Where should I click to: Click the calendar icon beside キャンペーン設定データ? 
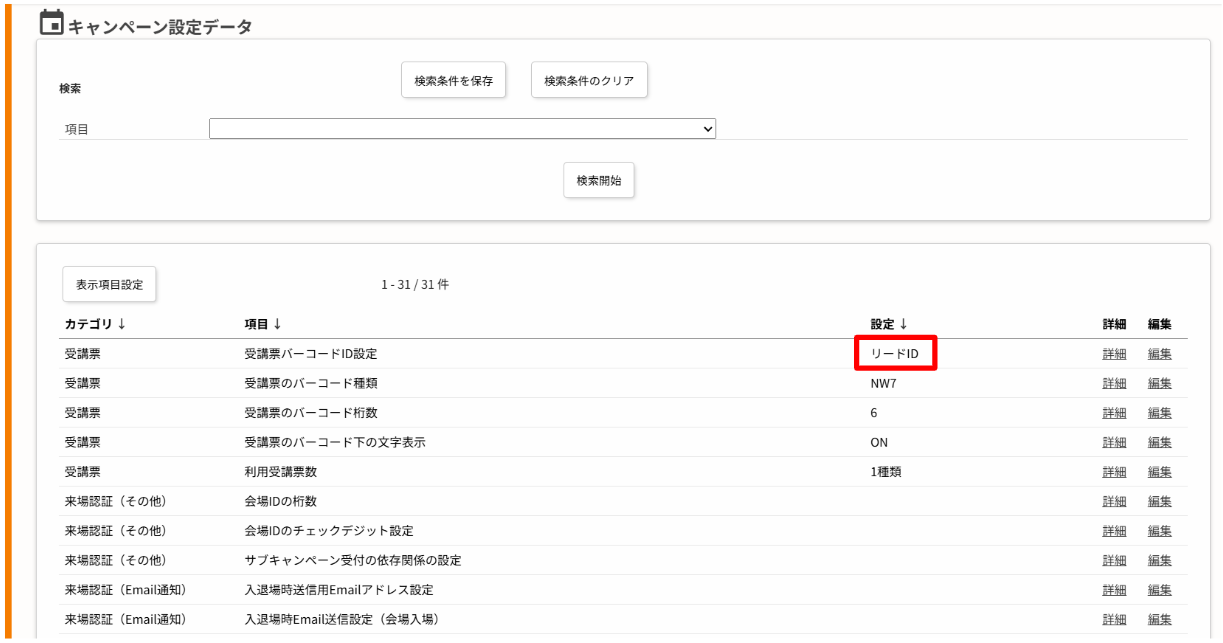[x=51, y=22]
